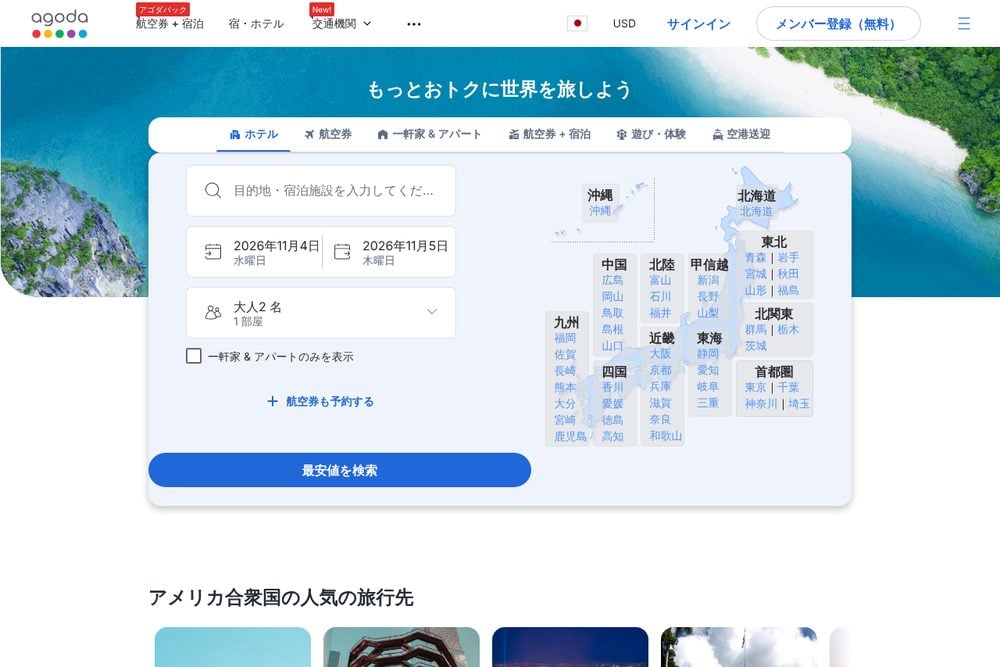
Task: Expand the 大人2名 guests dropdown
Action: pos(321,312)
